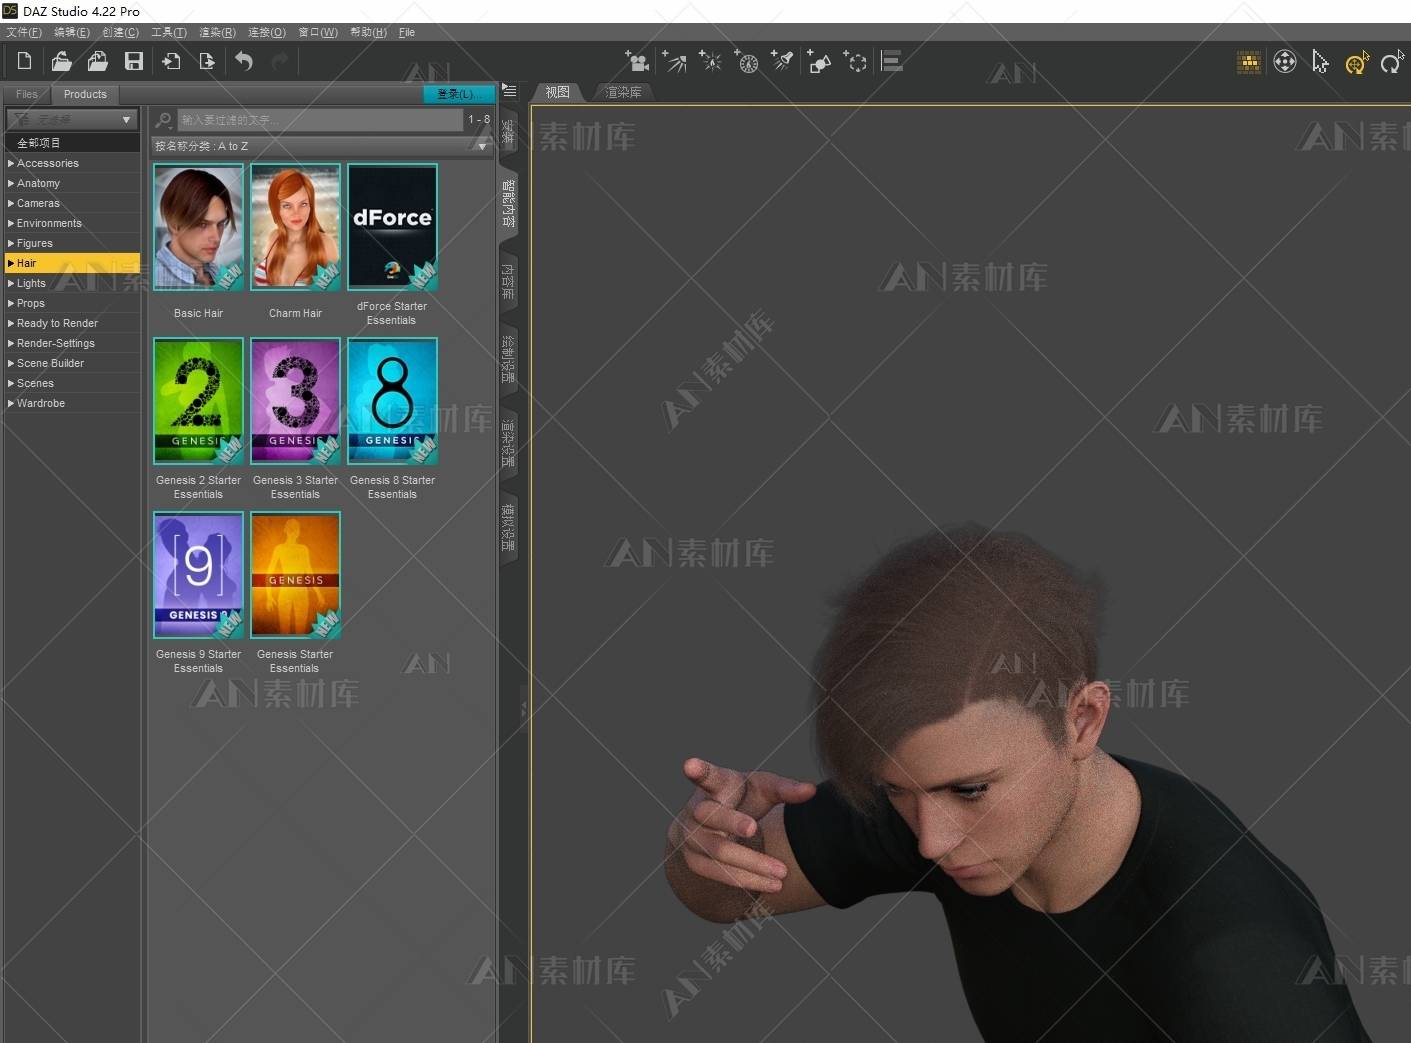The height and width of the screenshot is (1043, 1411).
Task: Open the Render-Settings category
Action: click(x=72, y=343)
